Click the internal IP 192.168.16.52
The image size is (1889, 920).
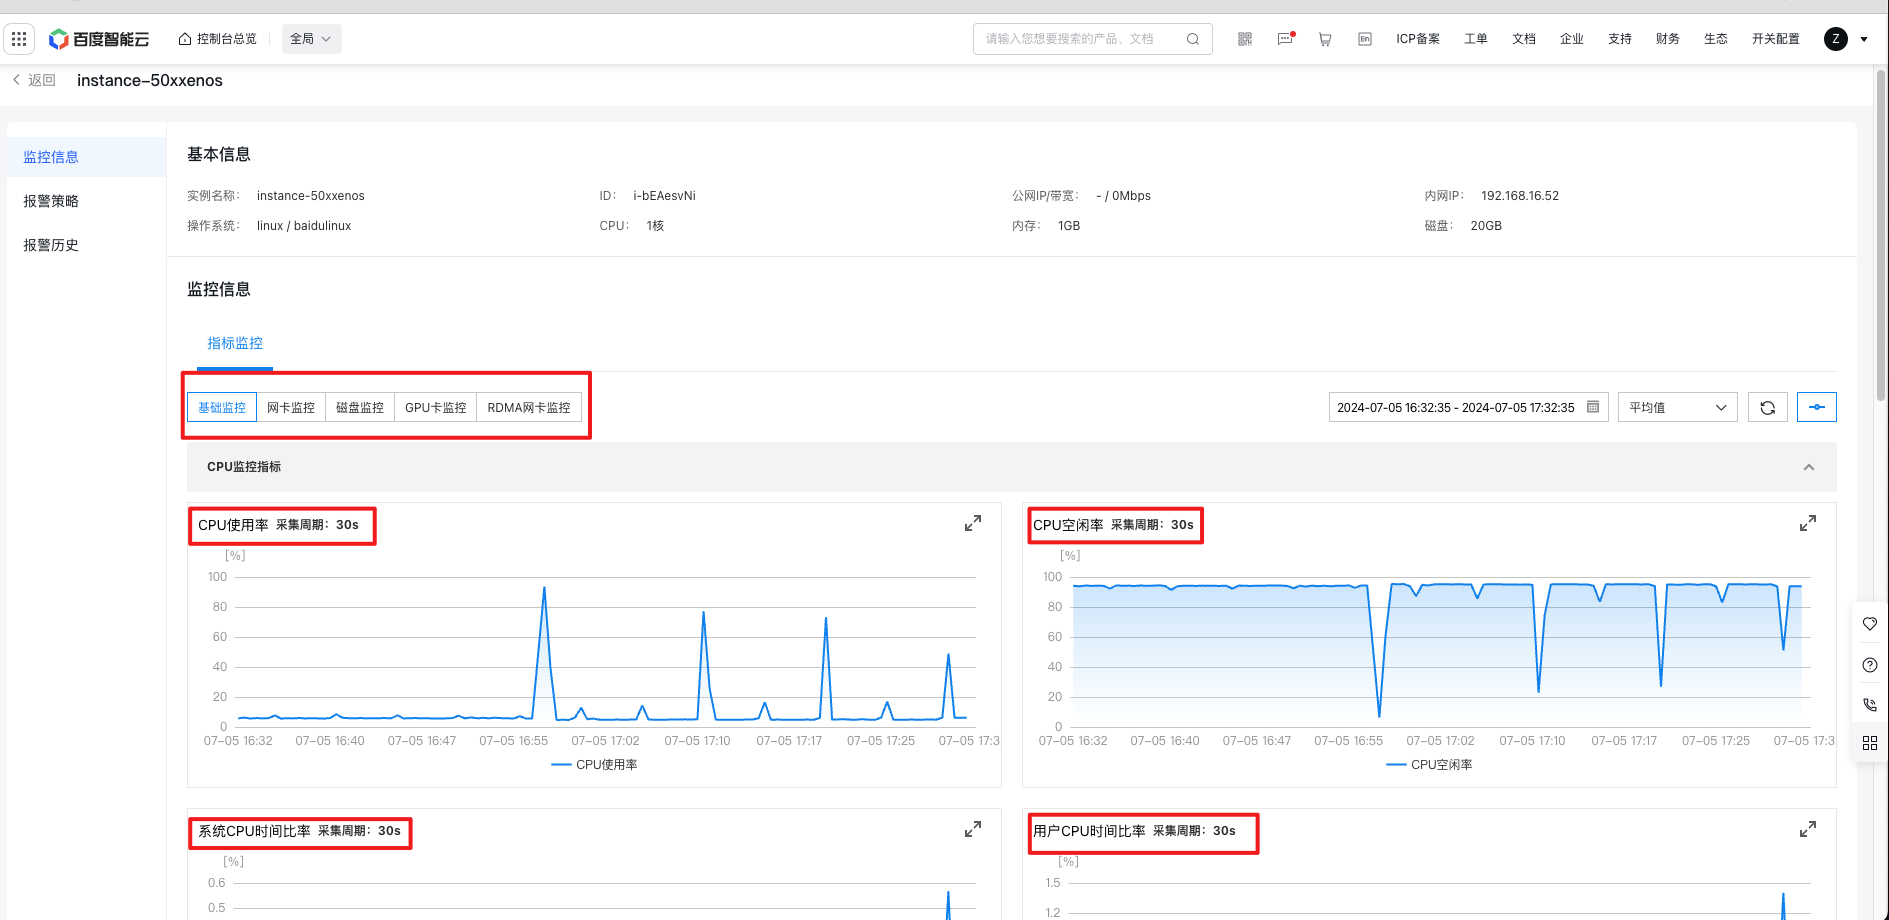(1520, 196)
